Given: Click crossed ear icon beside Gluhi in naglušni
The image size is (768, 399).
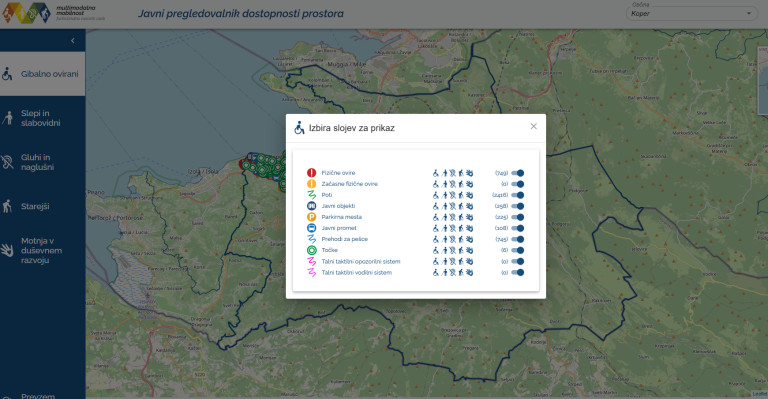Looking at the screenshot, I should [7, 162].
